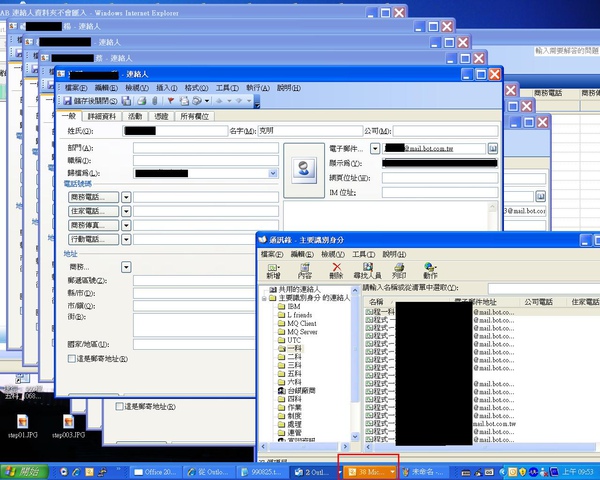The height and width of the screenshot is (480, 600).
Task: Check 這是郵寄地址 in the front contact window
Action: pyautogui.click(x=72, y=359)
